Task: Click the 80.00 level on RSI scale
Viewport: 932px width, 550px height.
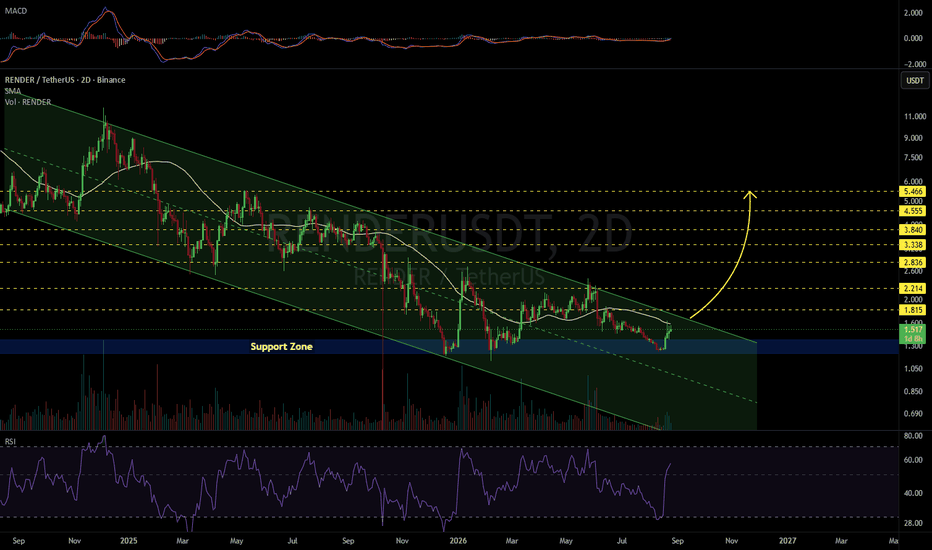Action: (913, 436)
